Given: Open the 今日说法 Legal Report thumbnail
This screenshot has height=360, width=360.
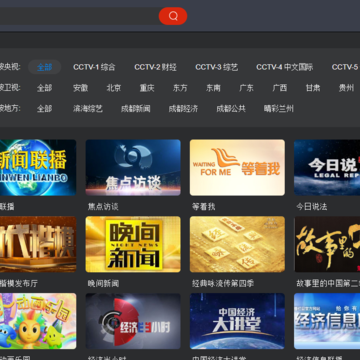Looking at the screenshot, I should click(x=327, y=167).
